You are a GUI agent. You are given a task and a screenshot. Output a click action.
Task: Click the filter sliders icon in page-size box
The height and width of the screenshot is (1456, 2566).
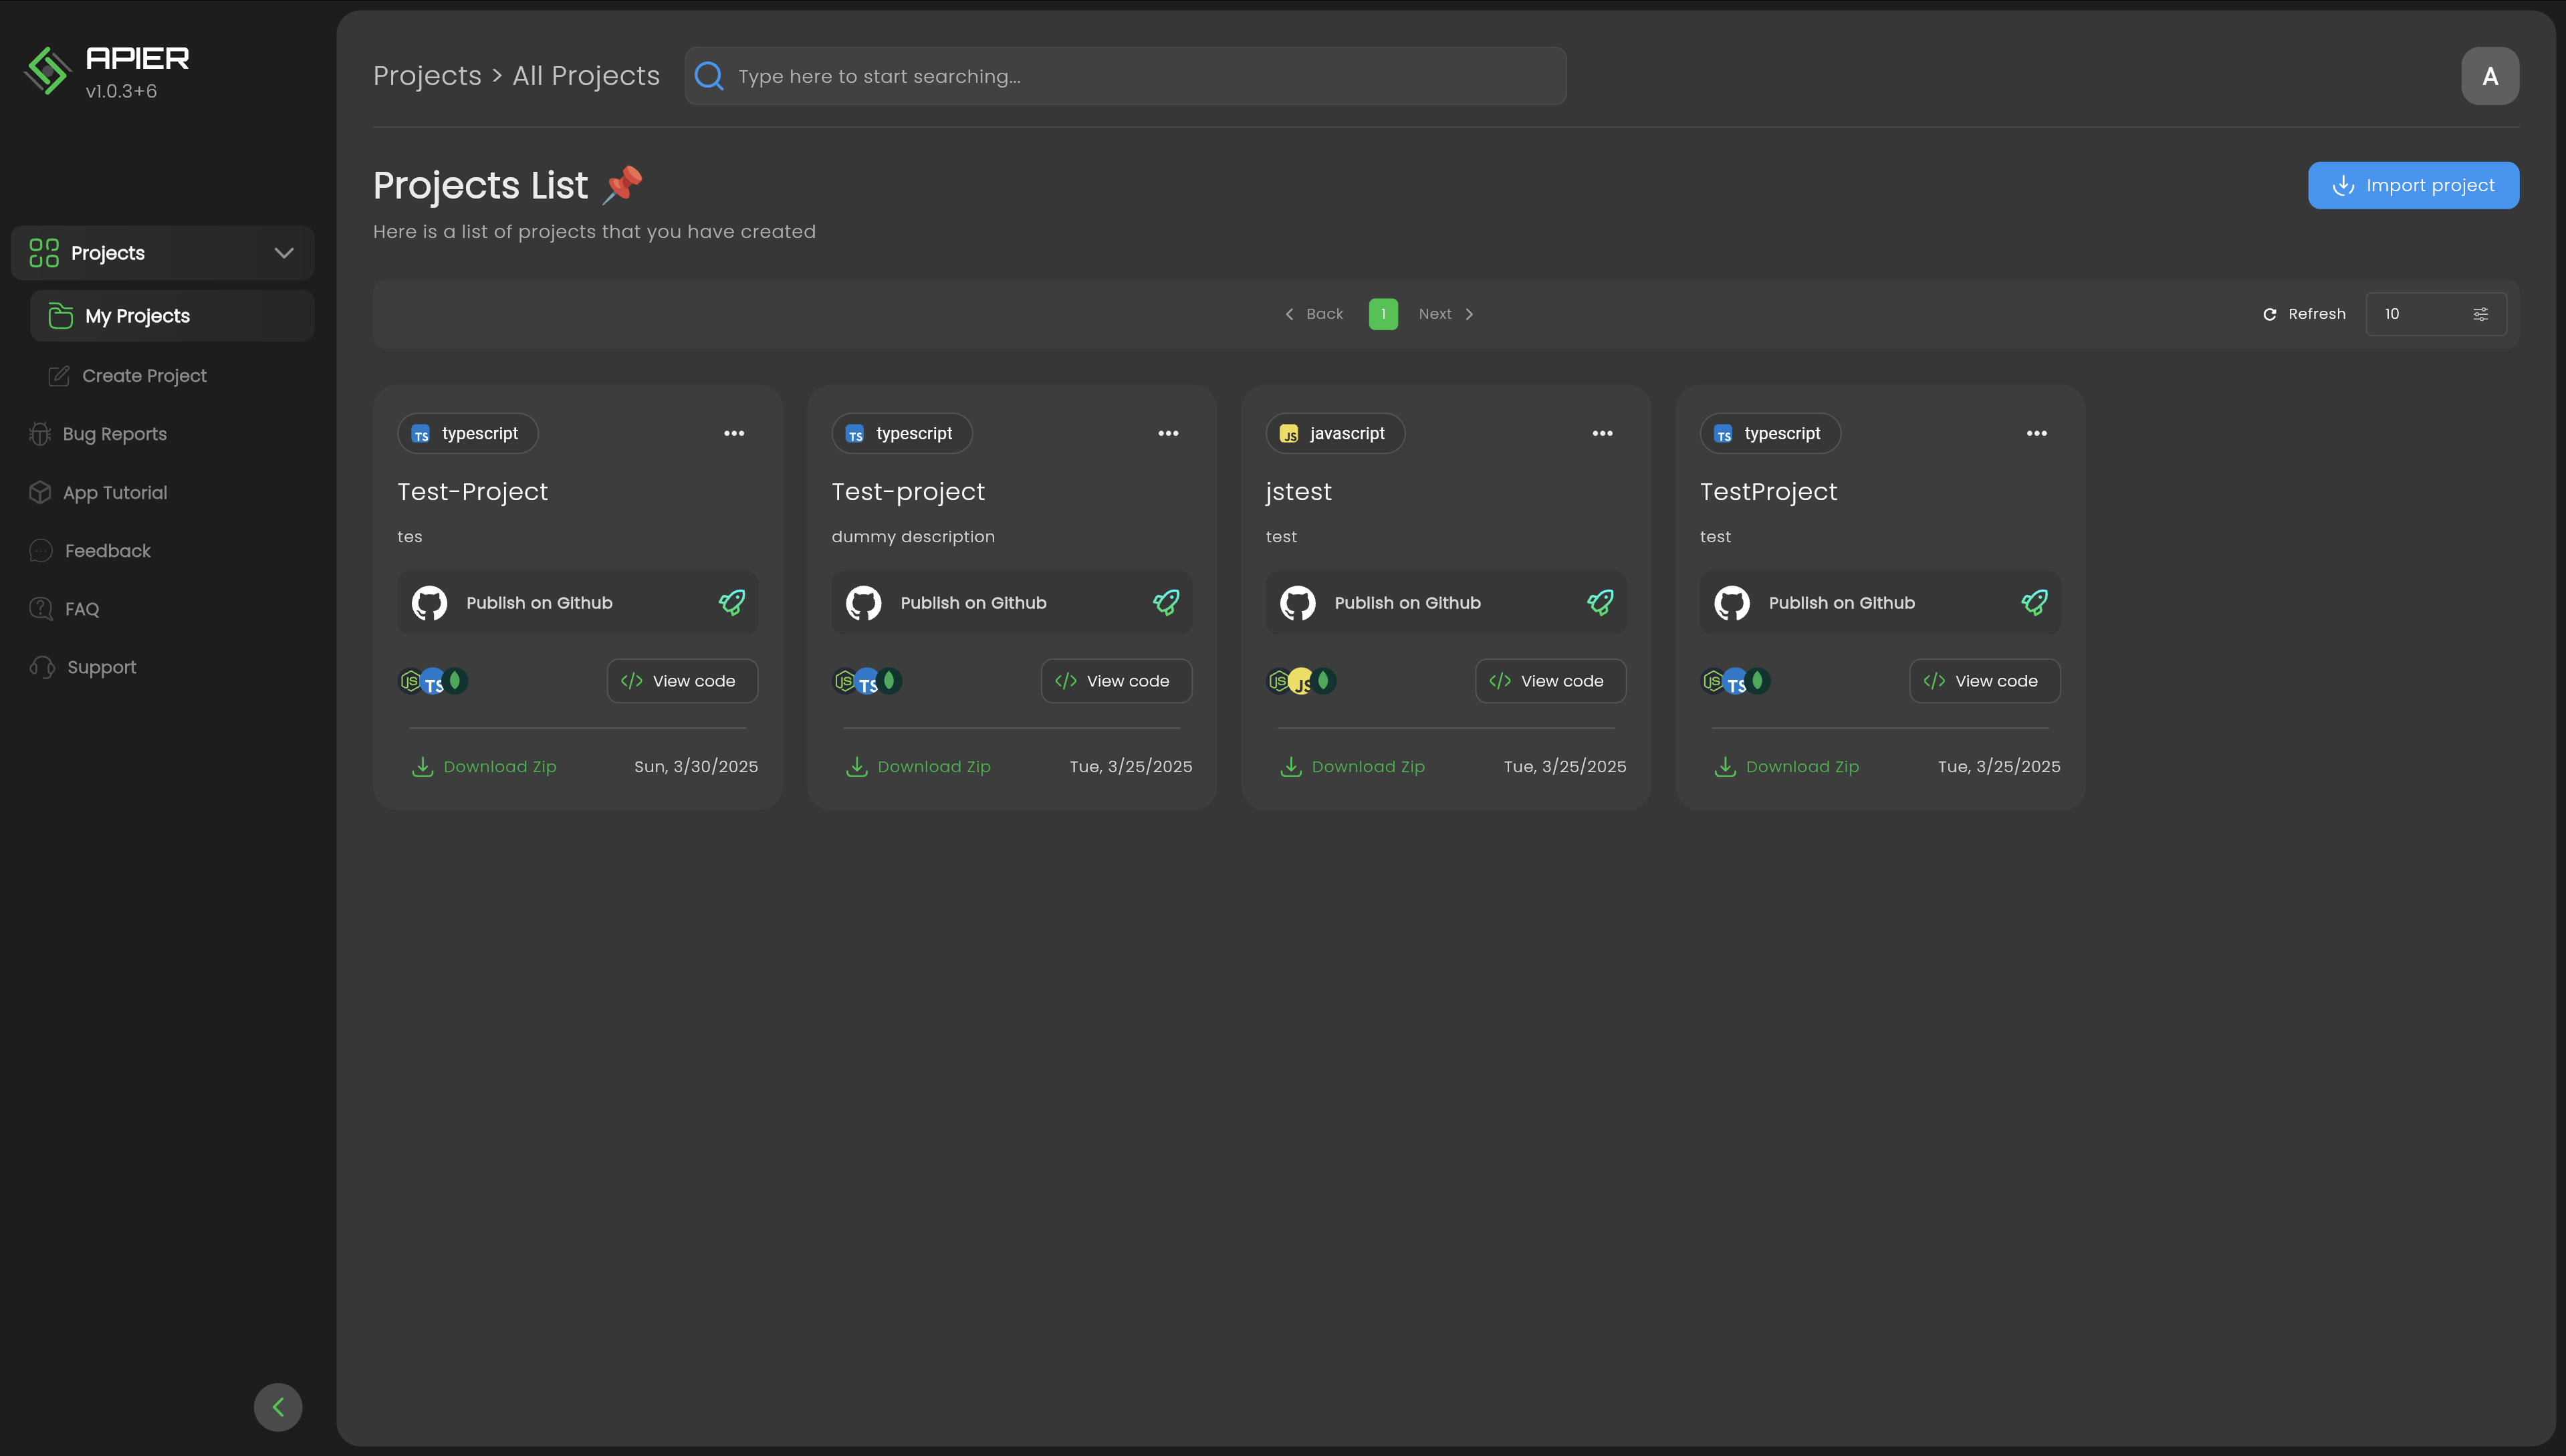click(2480, 314)
